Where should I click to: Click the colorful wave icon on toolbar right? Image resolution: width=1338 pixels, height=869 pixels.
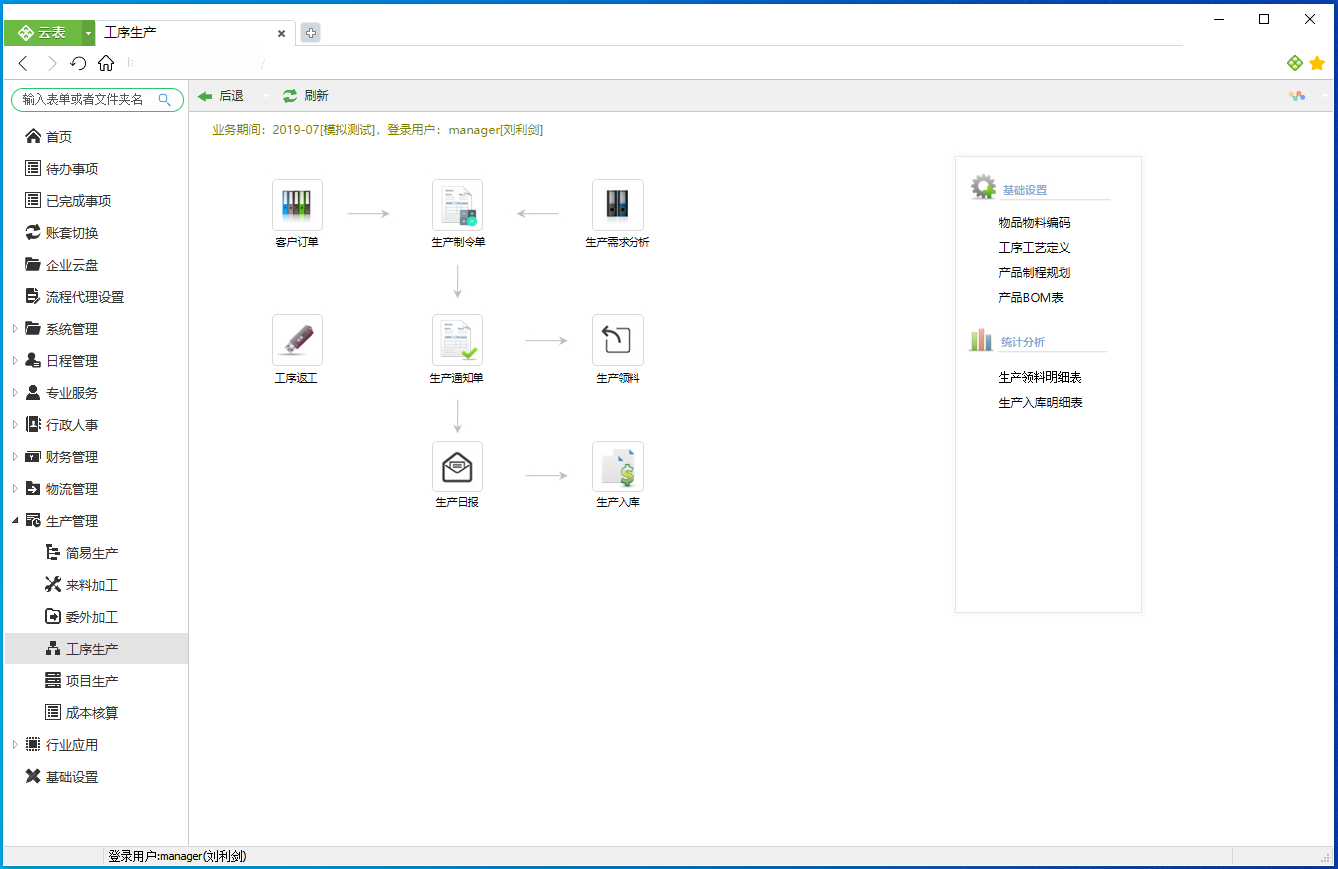[1297, 96]
